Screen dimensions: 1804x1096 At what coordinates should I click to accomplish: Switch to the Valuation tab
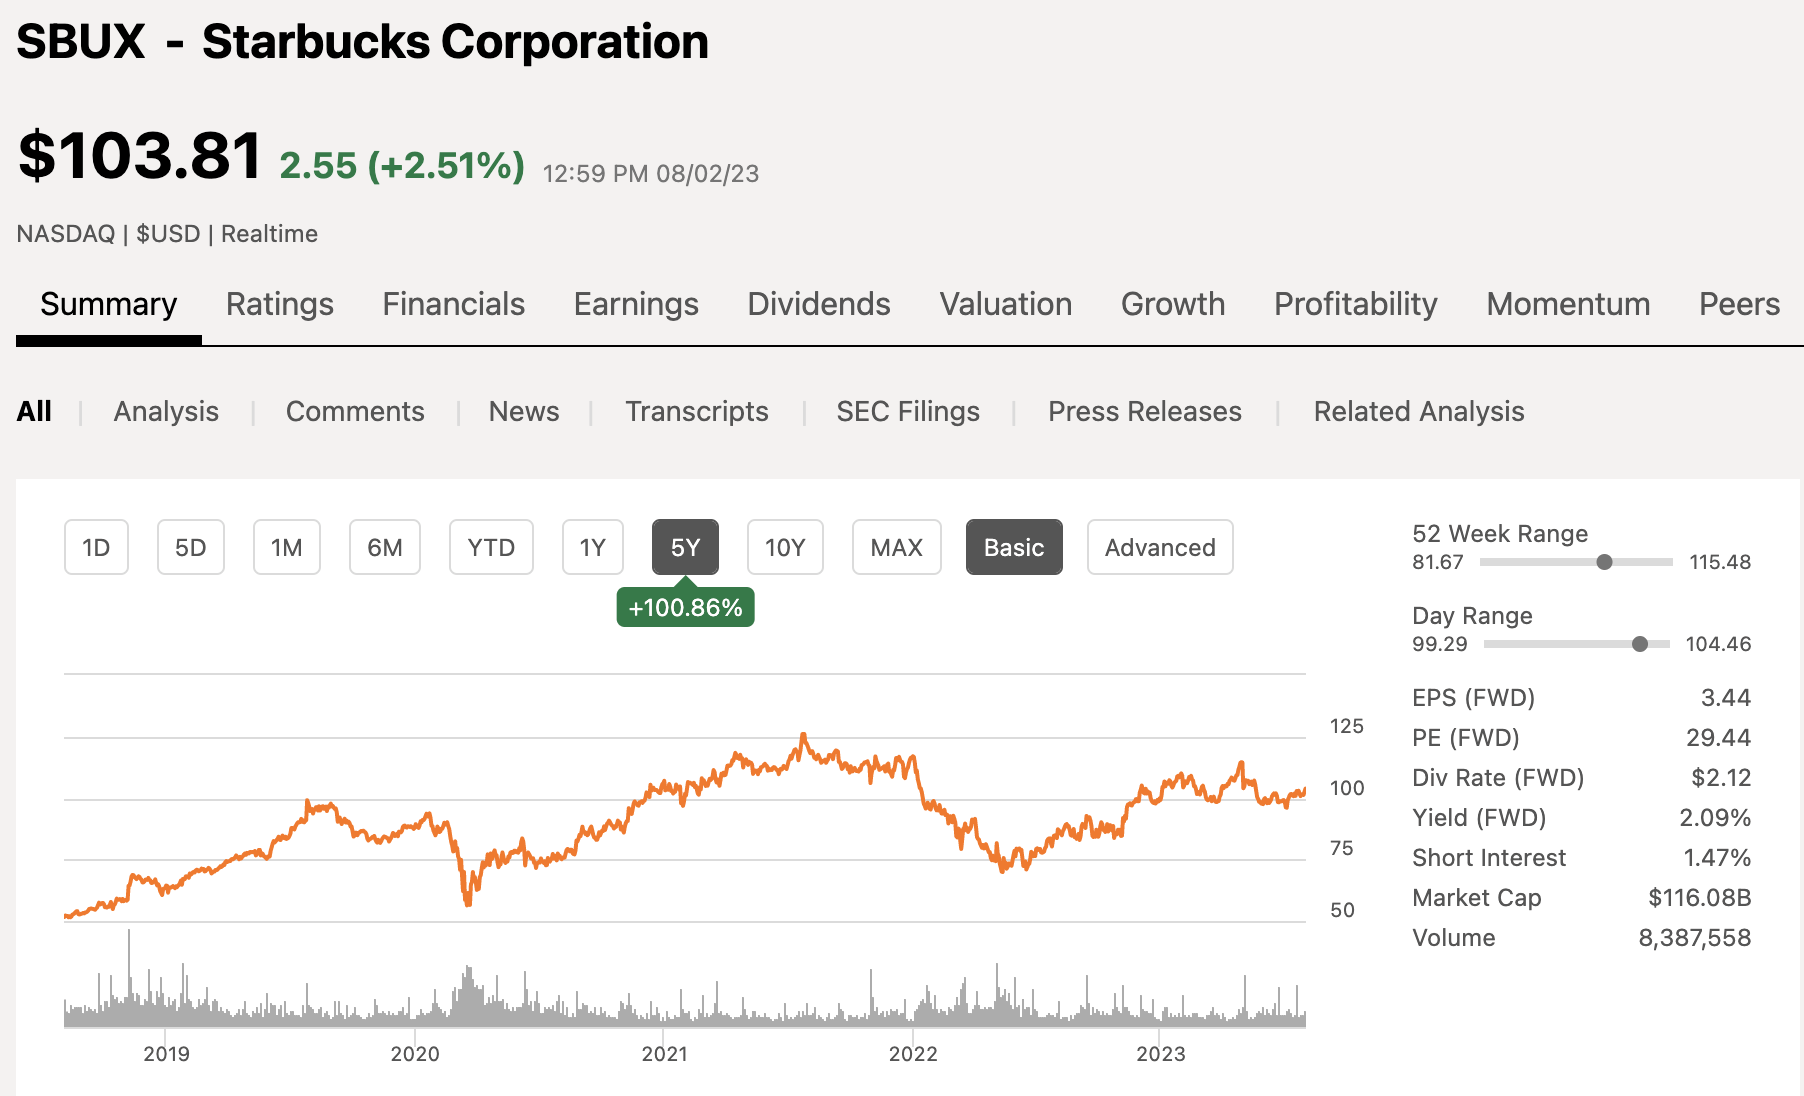1006,304
